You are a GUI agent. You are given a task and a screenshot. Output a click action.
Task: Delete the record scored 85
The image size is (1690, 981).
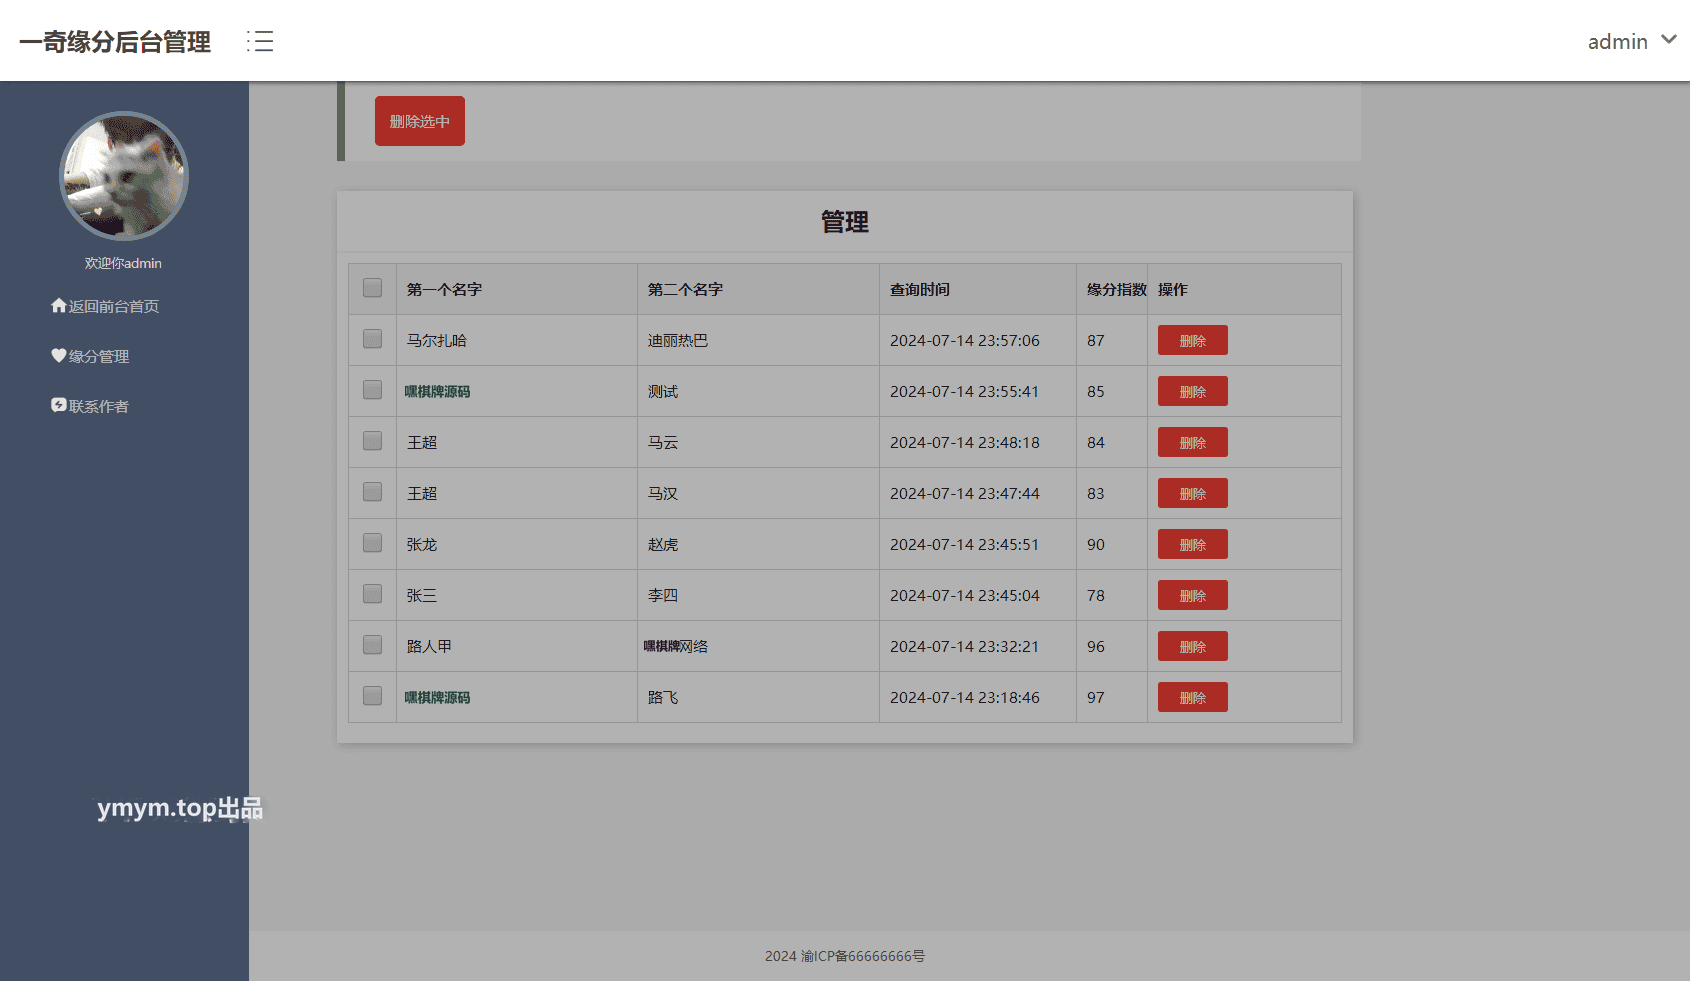(x=1192, y=391)
